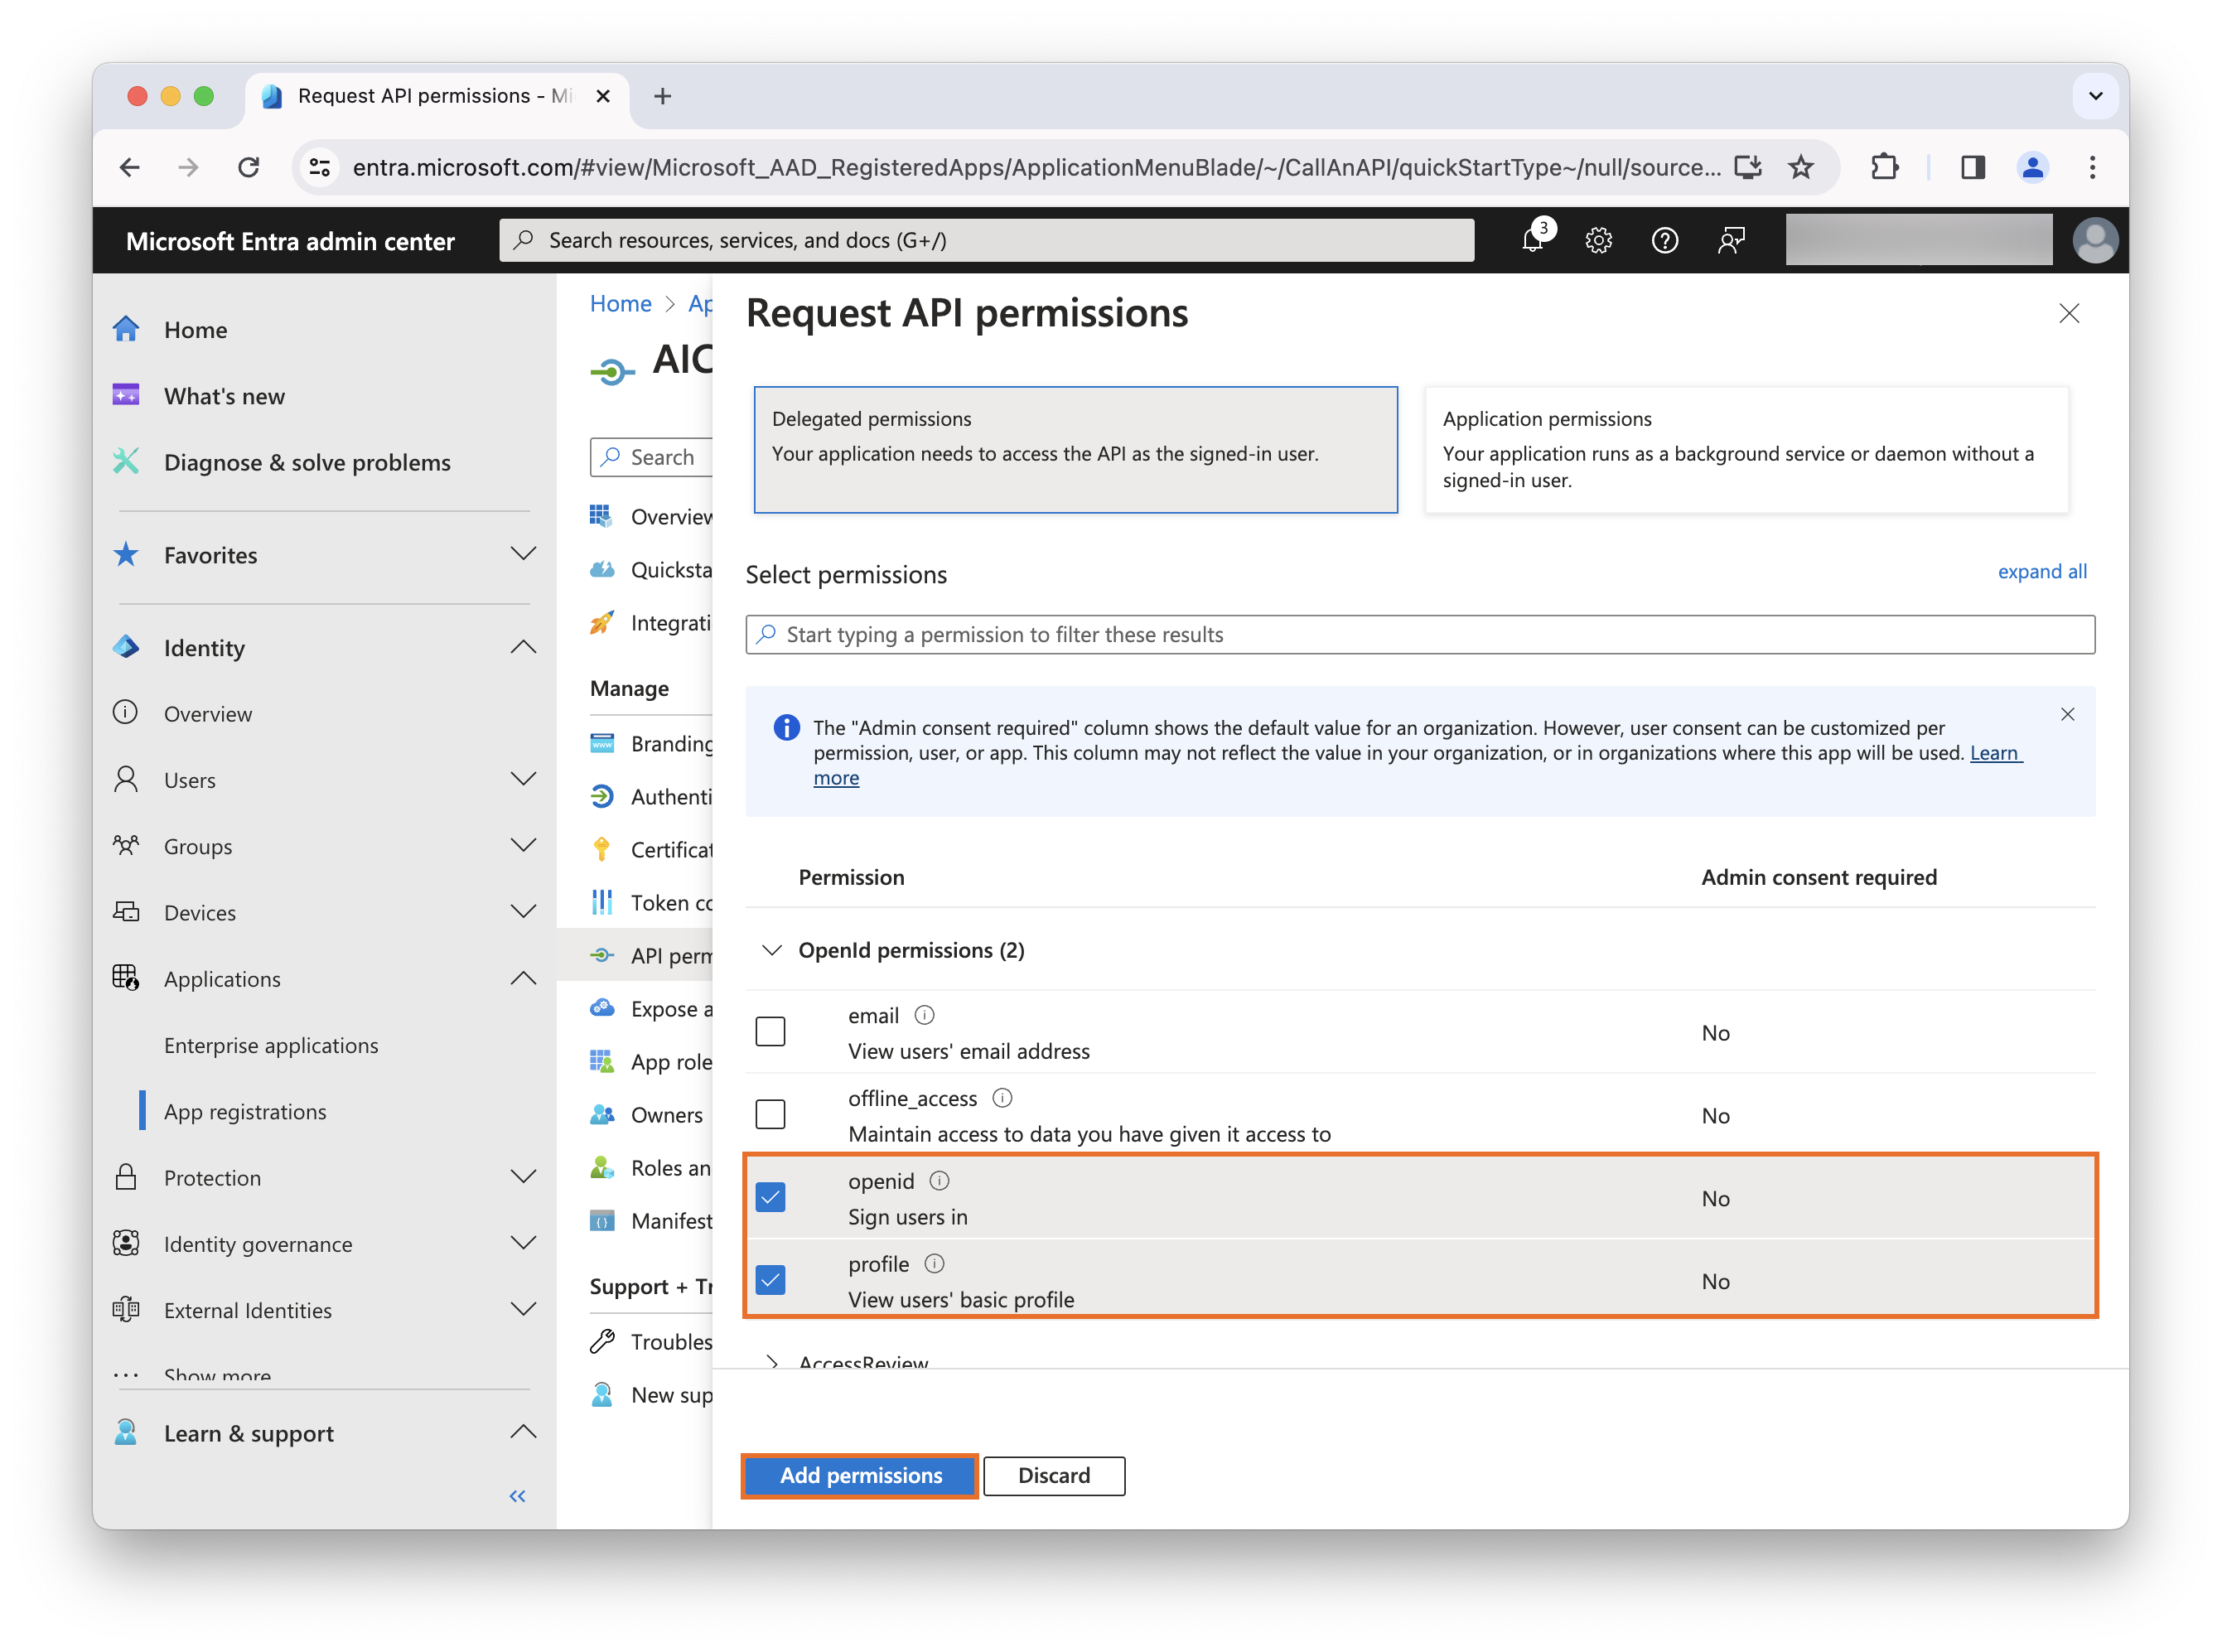Click the permission filter search field
This screenshot has height=1652, width=2222.
click(1300, 634)
